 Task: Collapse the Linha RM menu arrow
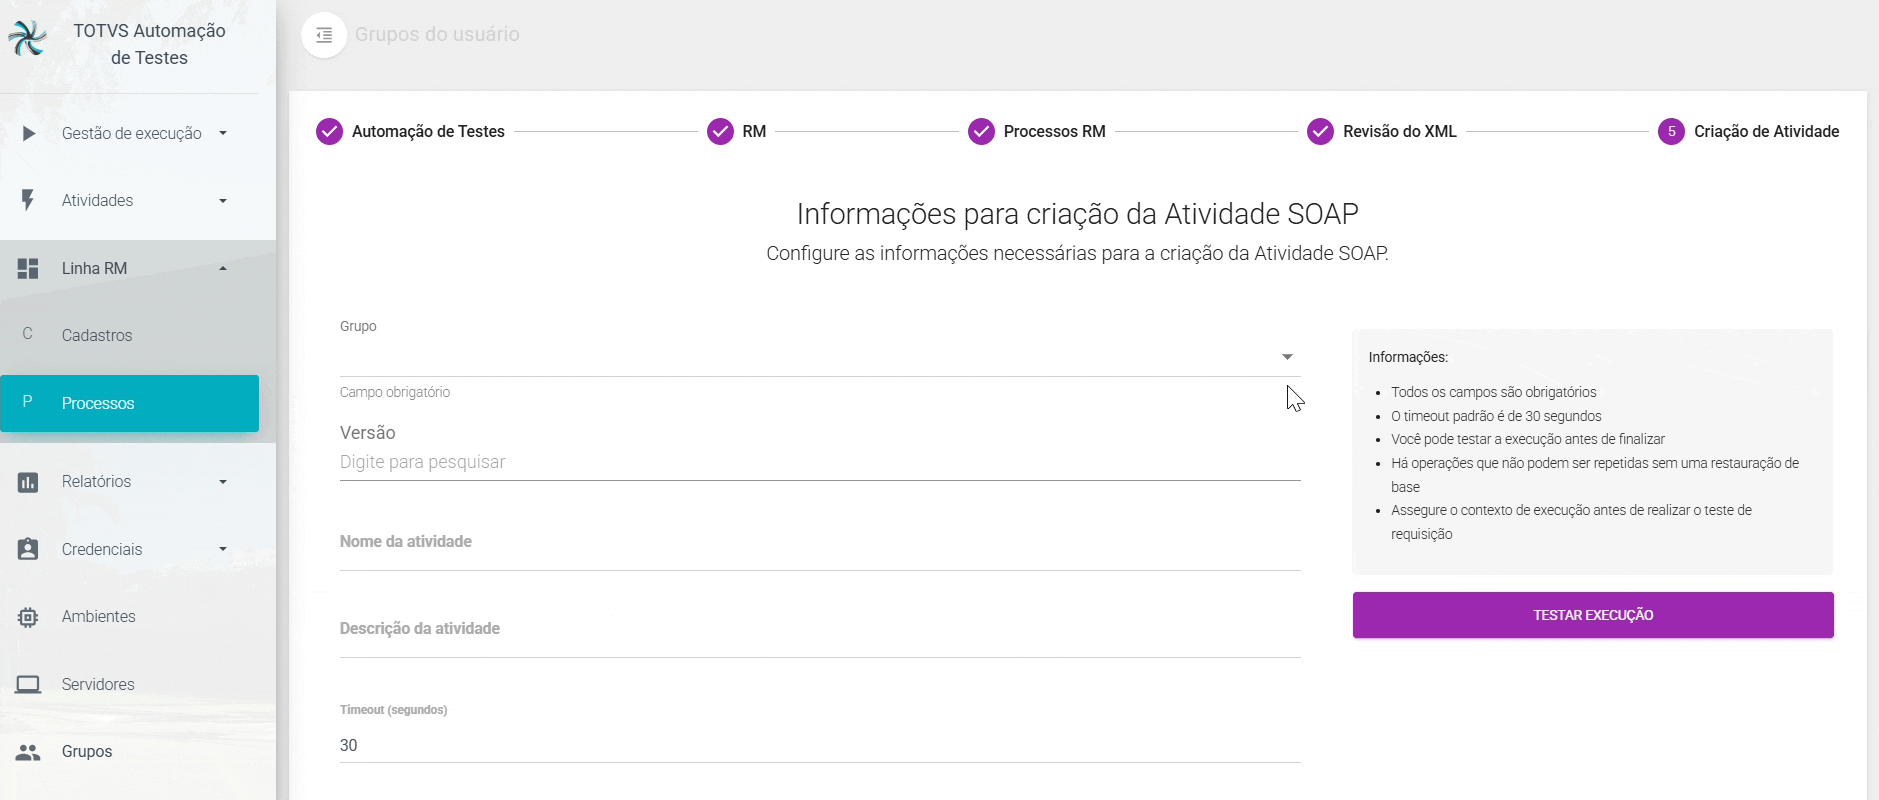pyautogui.click(x=223, y=268)
